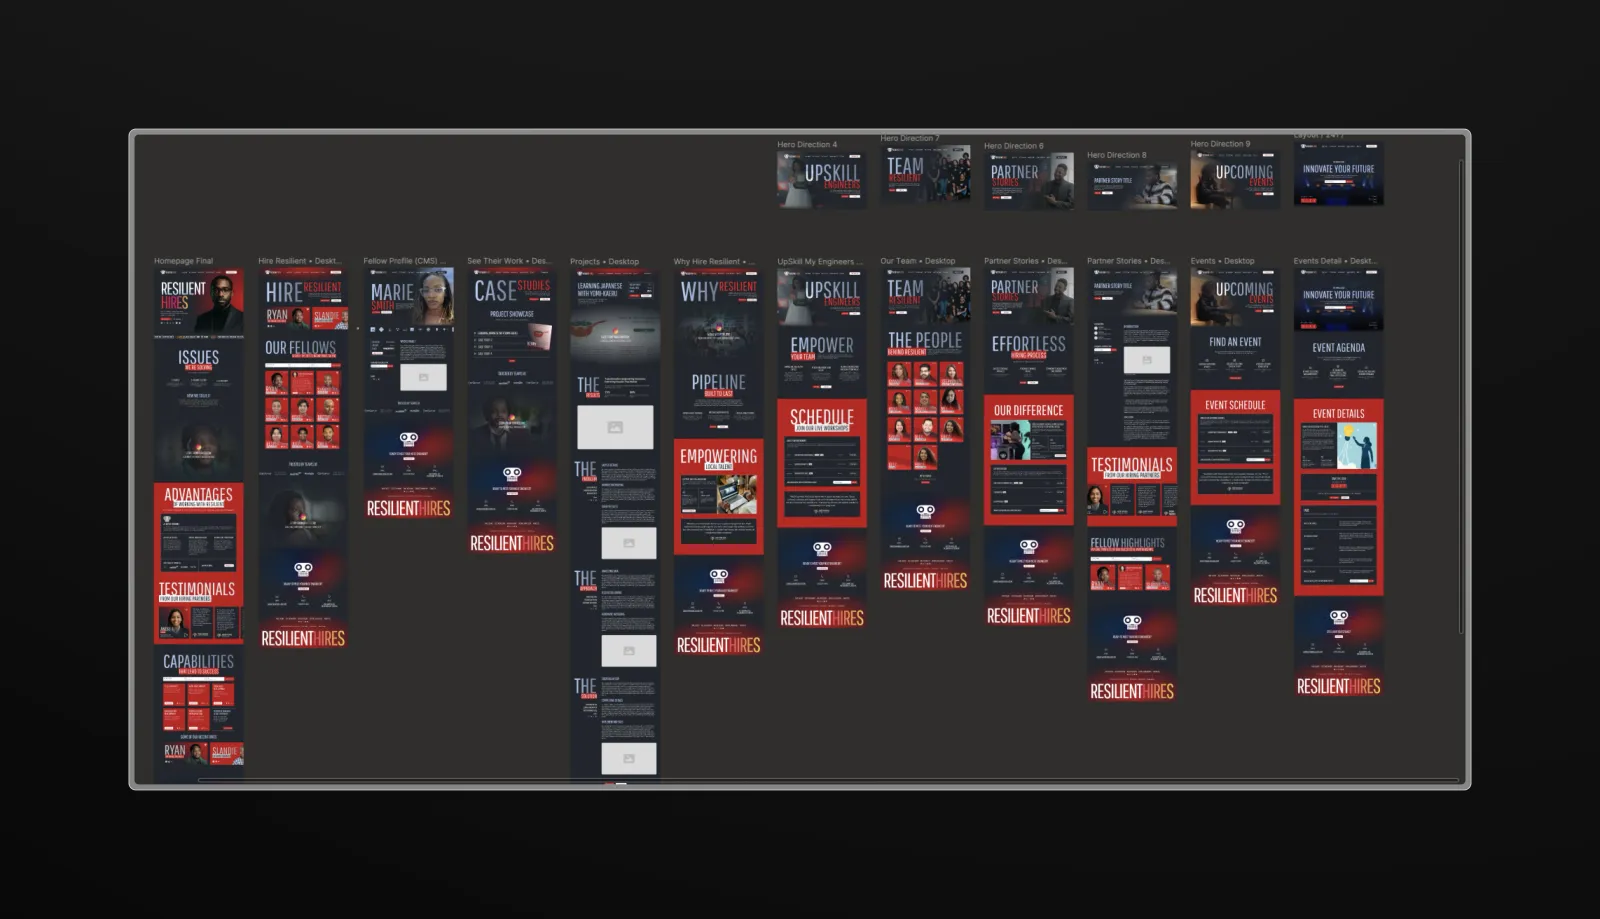Click the "CAPABILITIES" heading in Homepage Final
1600x919 pixels.
click(x=198, y=662)
